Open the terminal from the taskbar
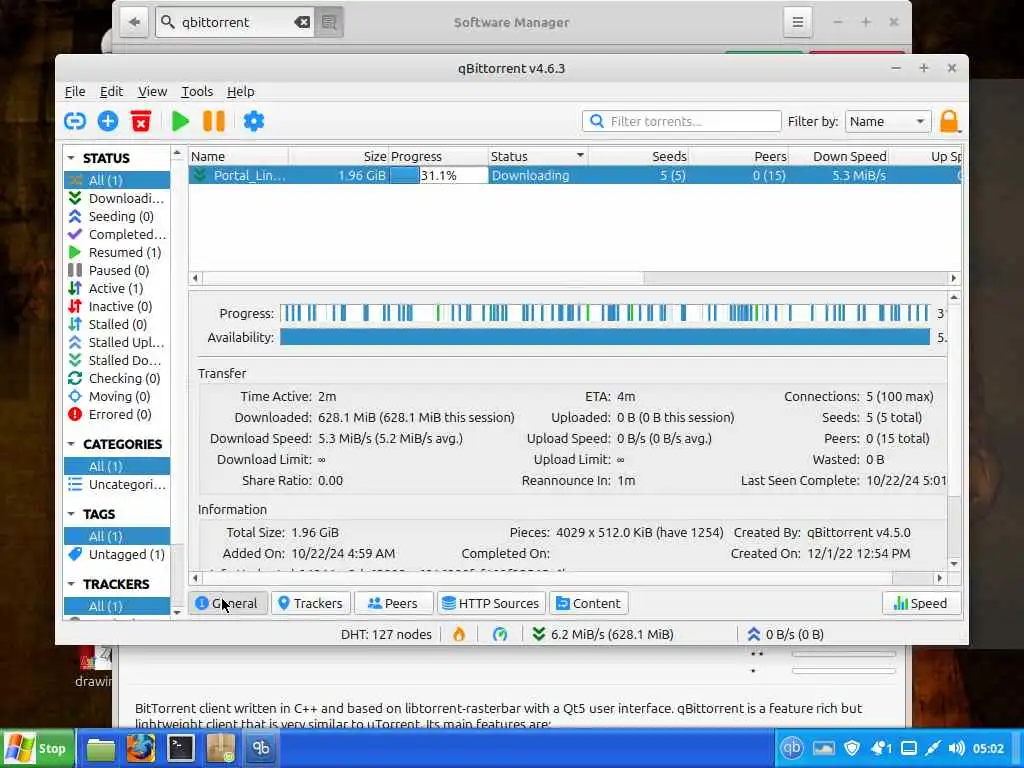Image resolution: width=1024 pixels, height=768 pixels. coord(180,748)
